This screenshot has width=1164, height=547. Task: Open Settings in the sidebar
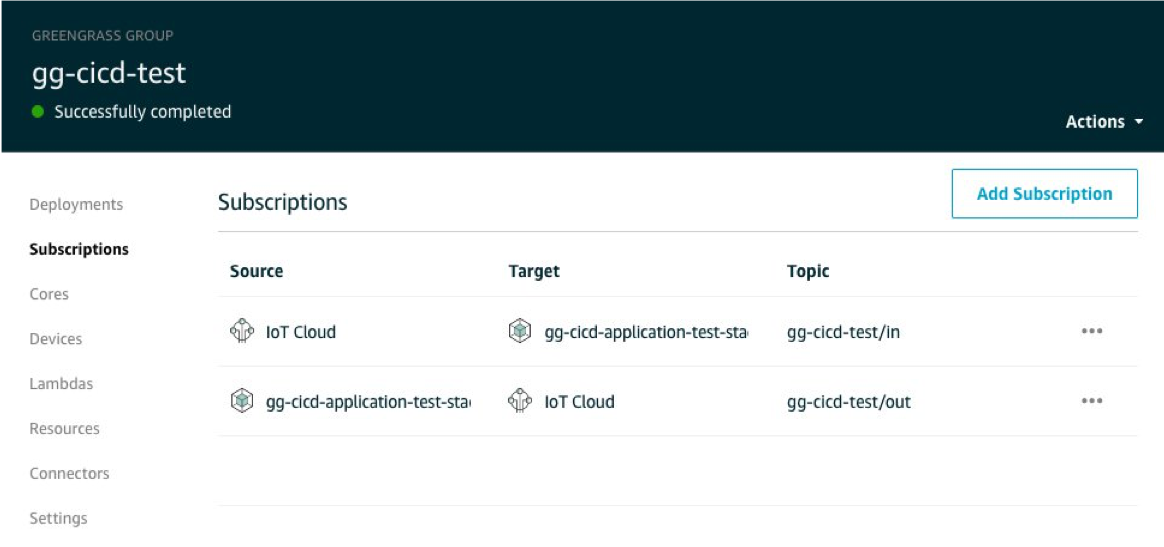pos(58,518)
